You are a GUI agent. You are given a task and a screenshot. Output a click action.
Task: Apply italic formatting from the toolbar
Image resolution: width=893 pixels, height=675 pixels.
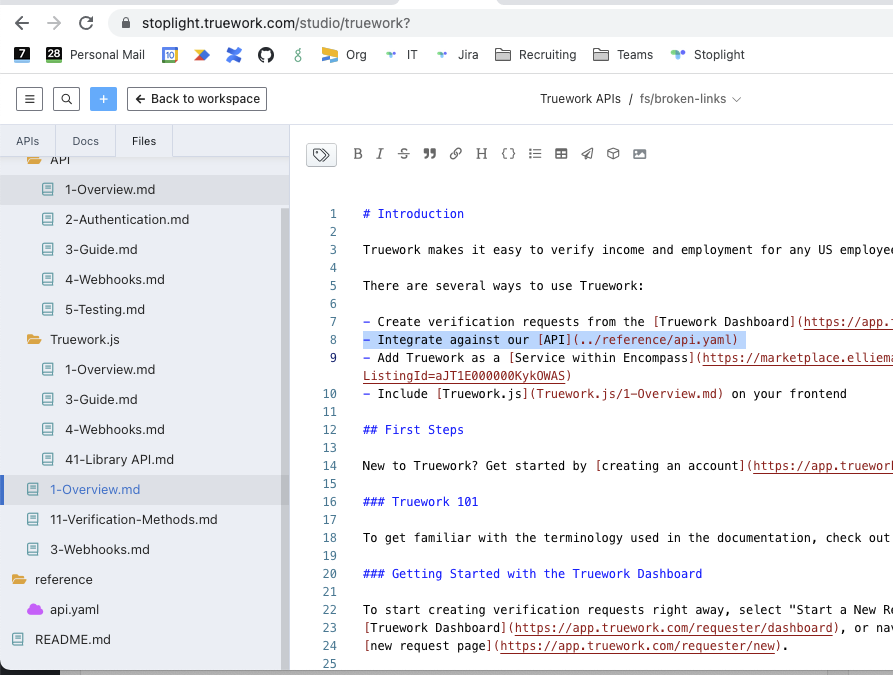pos(380,153)
